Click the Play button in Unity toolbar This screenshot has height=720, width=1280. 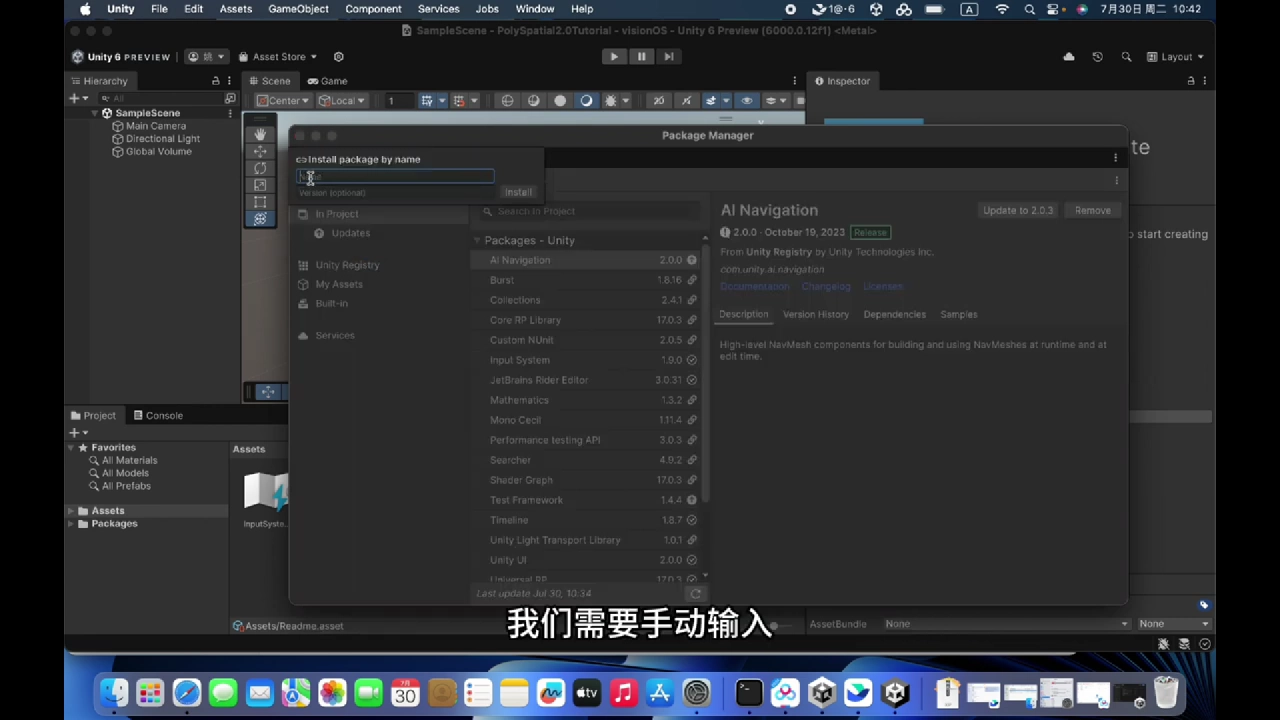[x=614, y=57]
